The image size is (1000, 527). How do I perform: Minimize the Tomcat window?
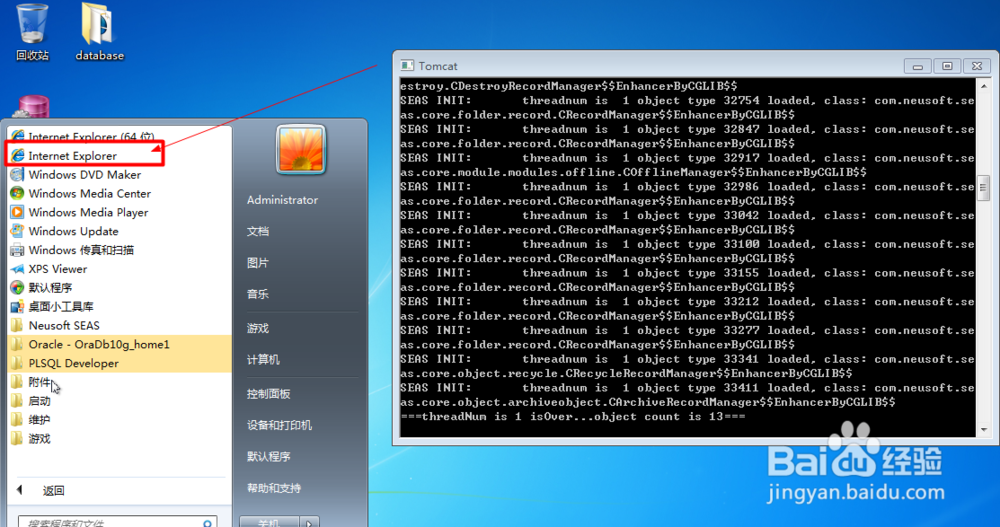coord(918,66)
